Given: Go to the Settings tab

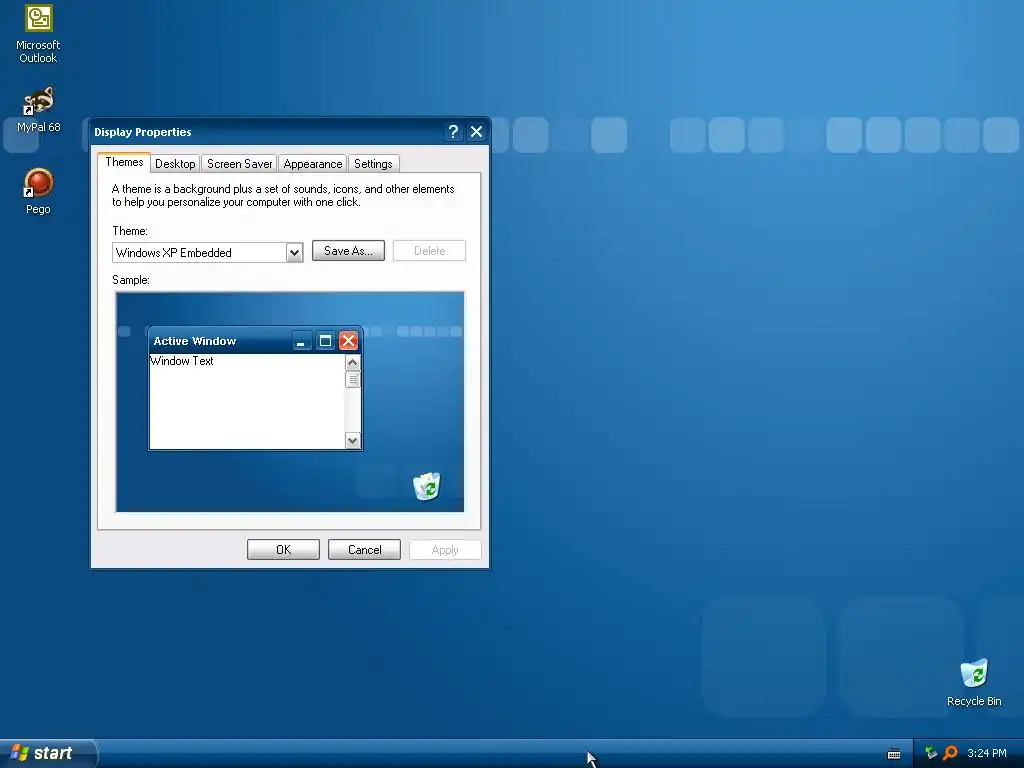Looking at the screenshot, I should click(x=373, y=164).
